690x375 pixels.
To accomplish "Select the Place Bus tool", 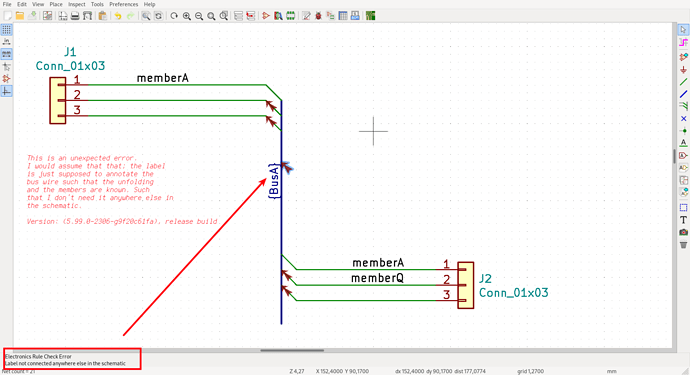I will click(683, 94).
